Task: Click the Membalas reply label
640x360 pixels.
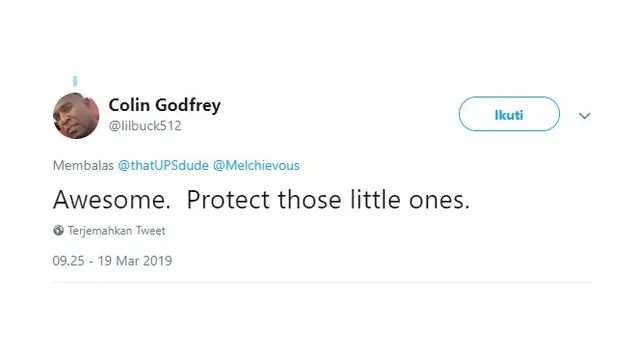Action: tap(83, 165)
